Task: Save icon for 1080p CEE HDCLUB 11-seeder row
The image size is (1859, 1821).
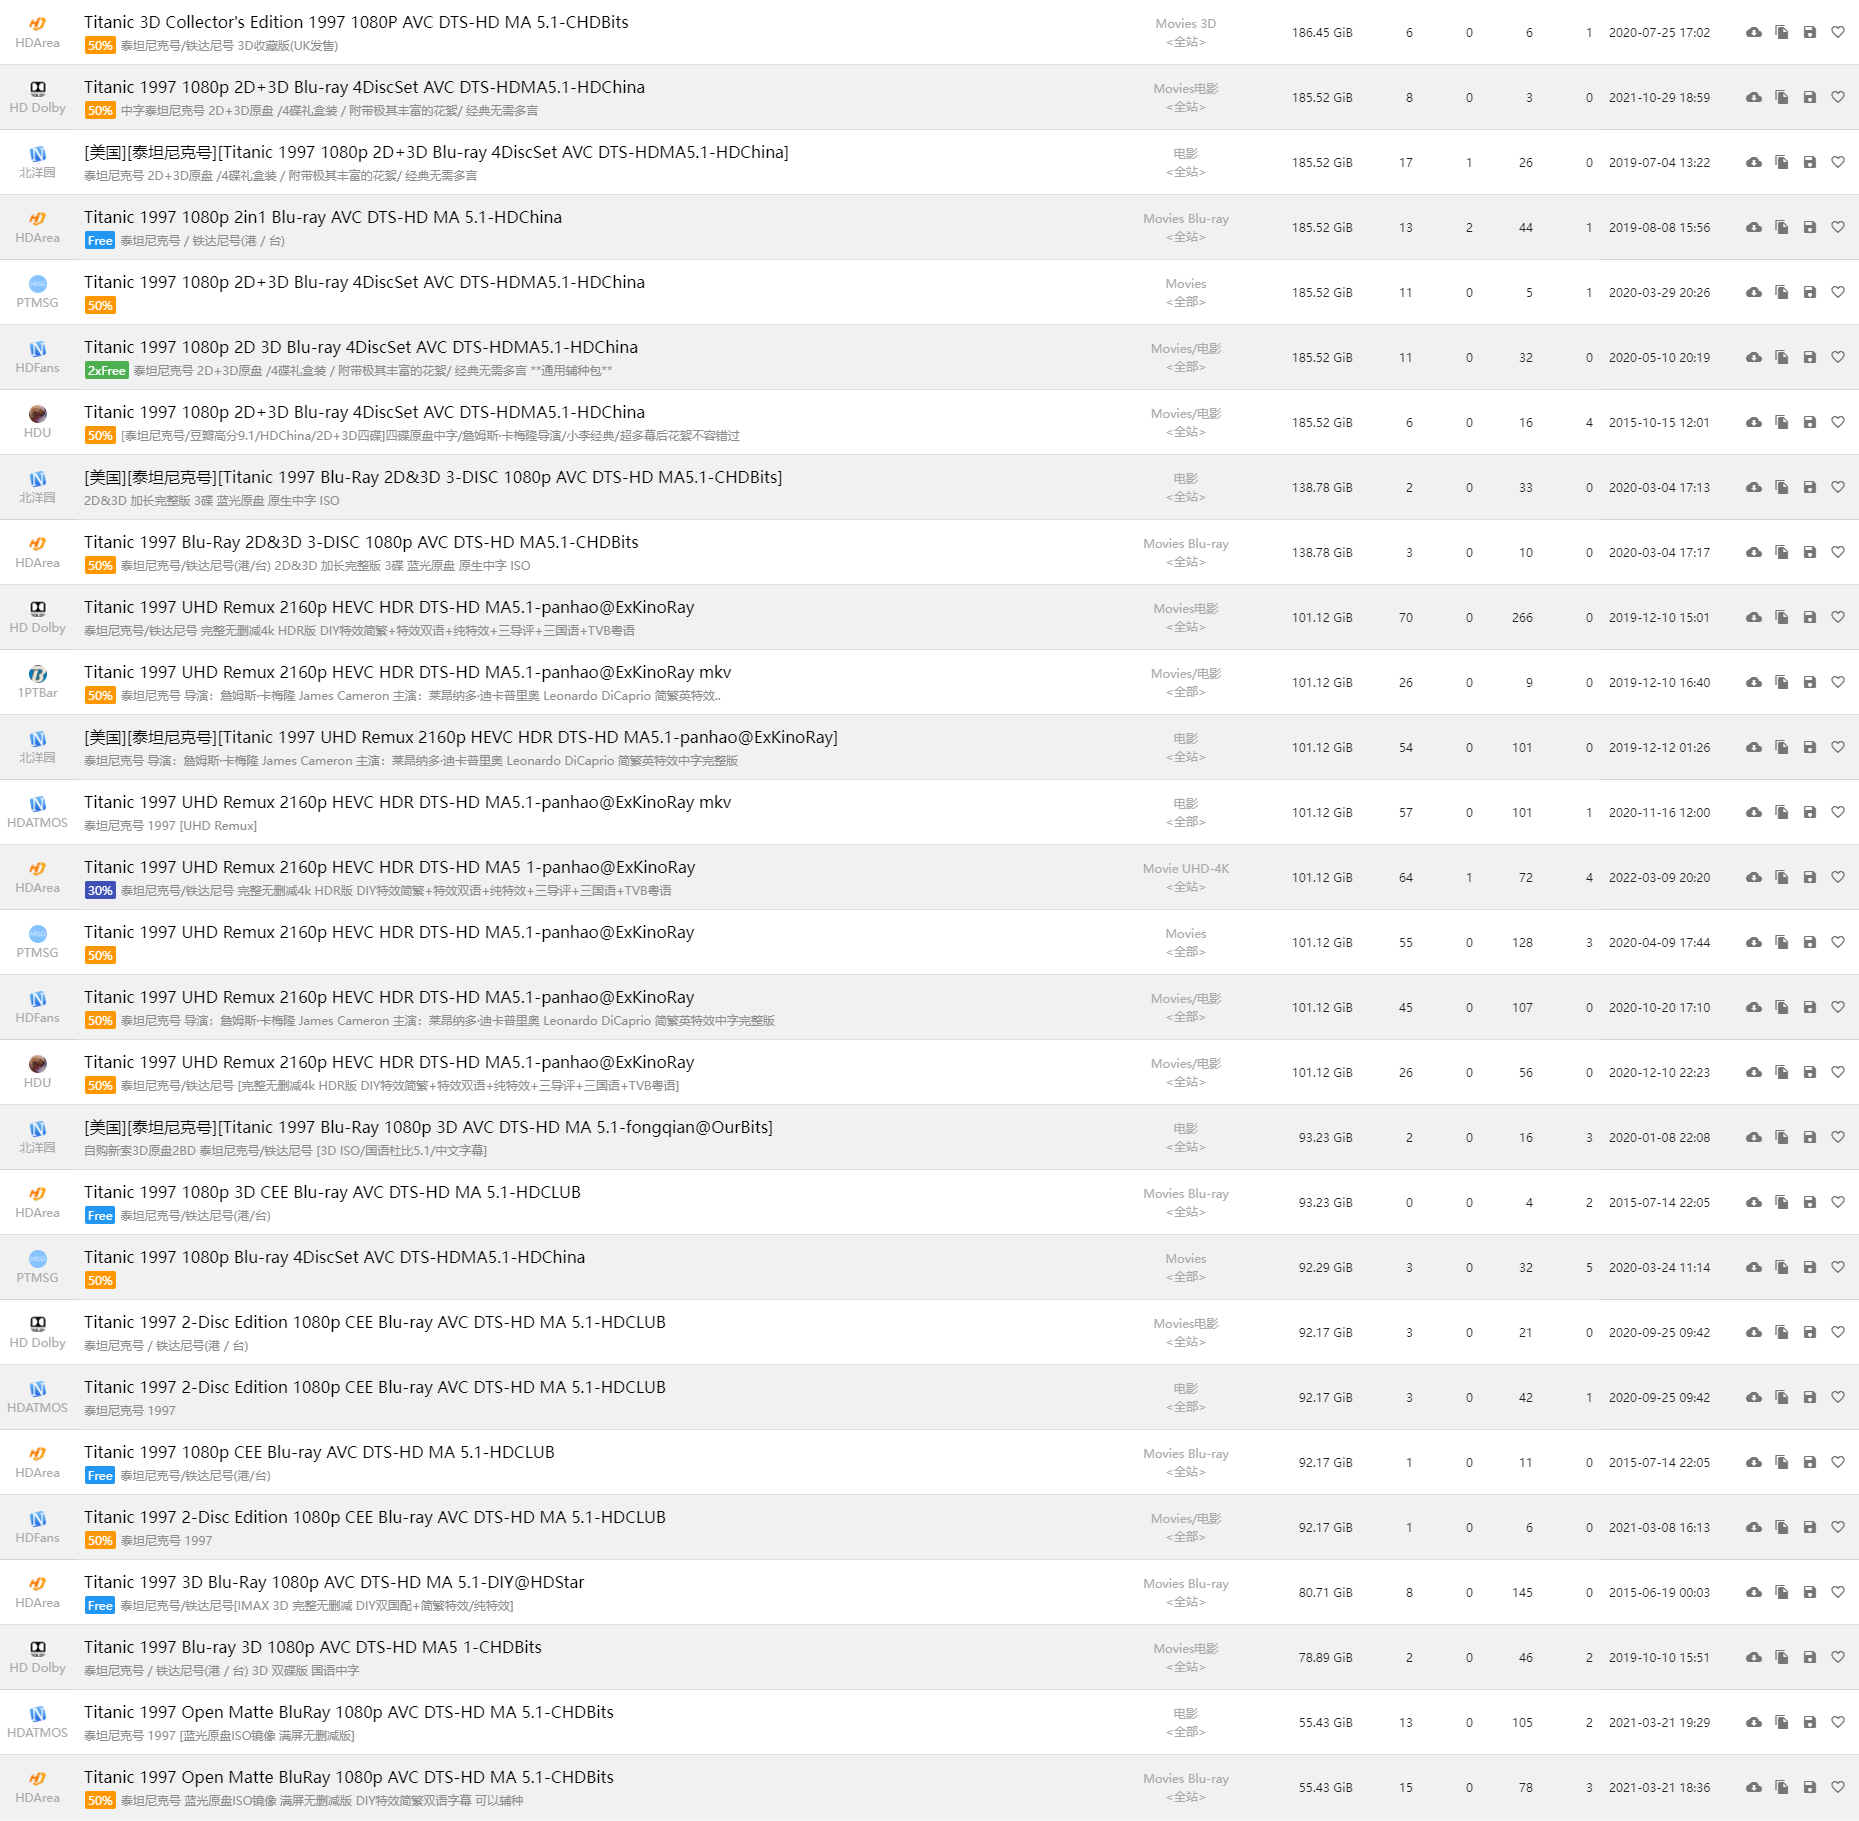Action: click(x=1810, y=1463)
